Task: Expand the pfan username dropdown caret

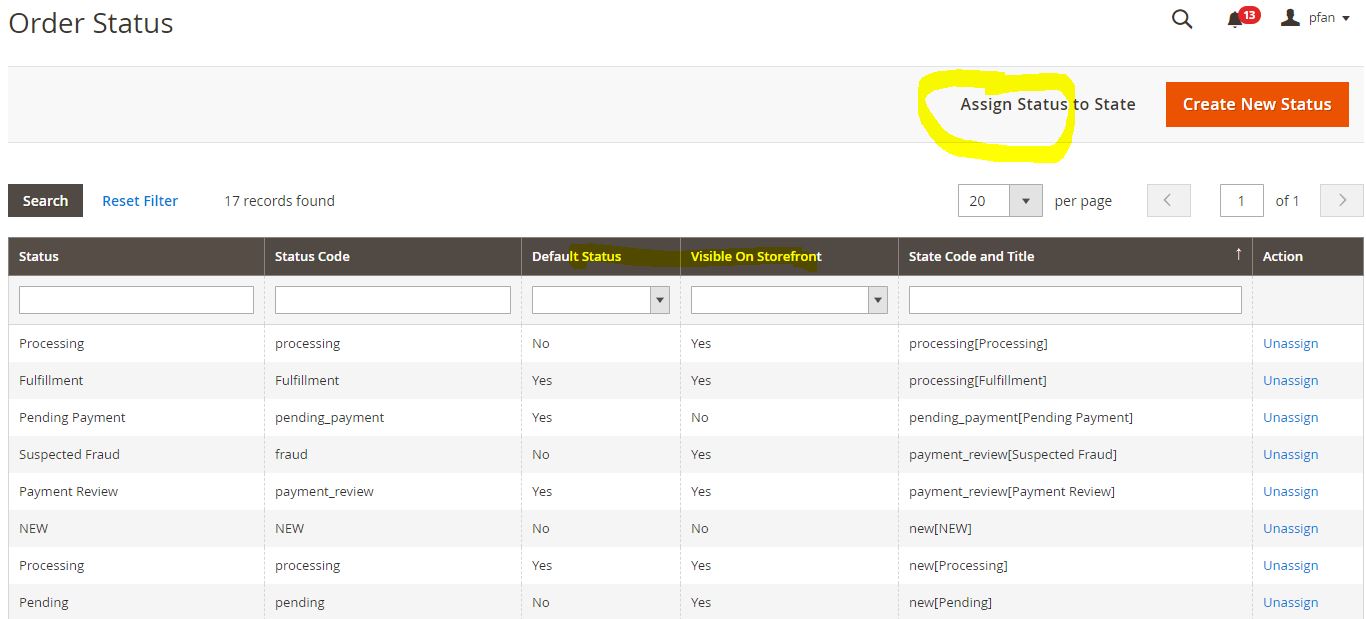Action: pos(1345,18)
